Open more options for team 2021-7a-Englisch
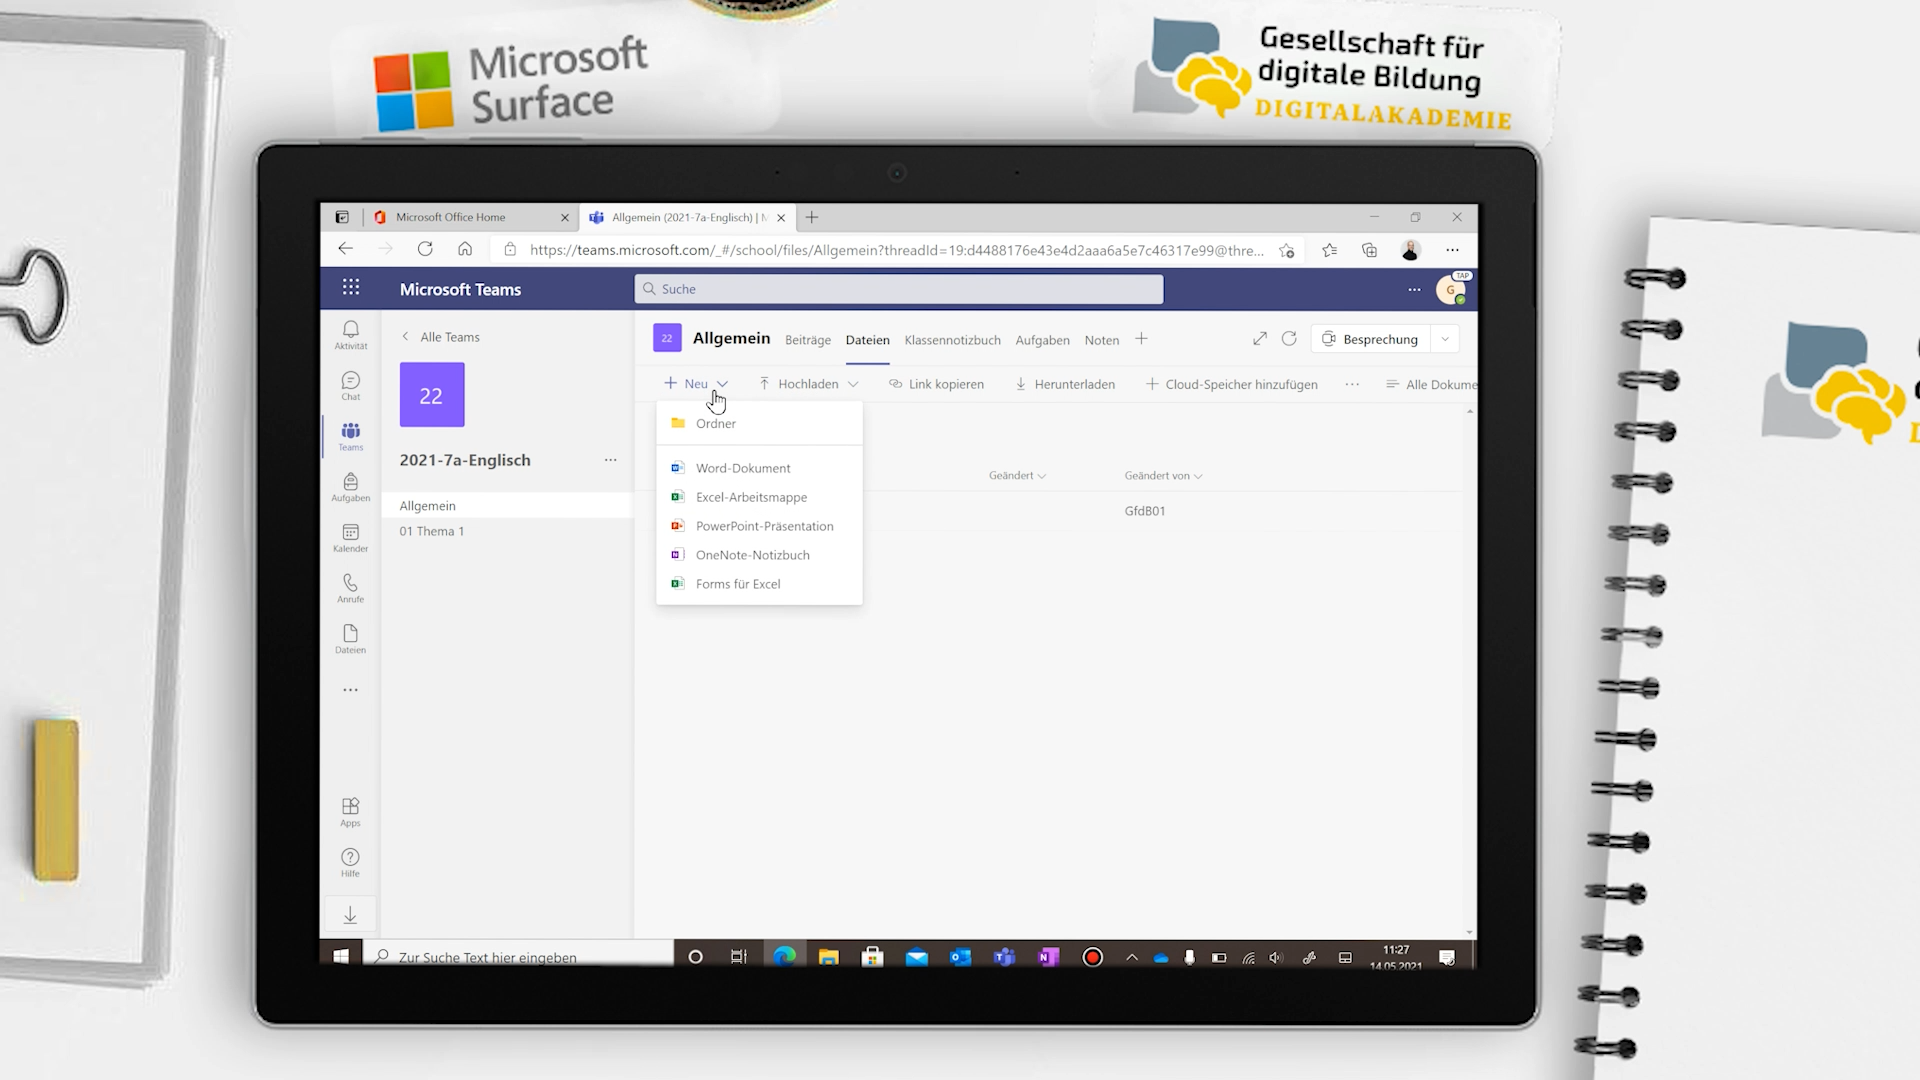 (x=610, y=460)
